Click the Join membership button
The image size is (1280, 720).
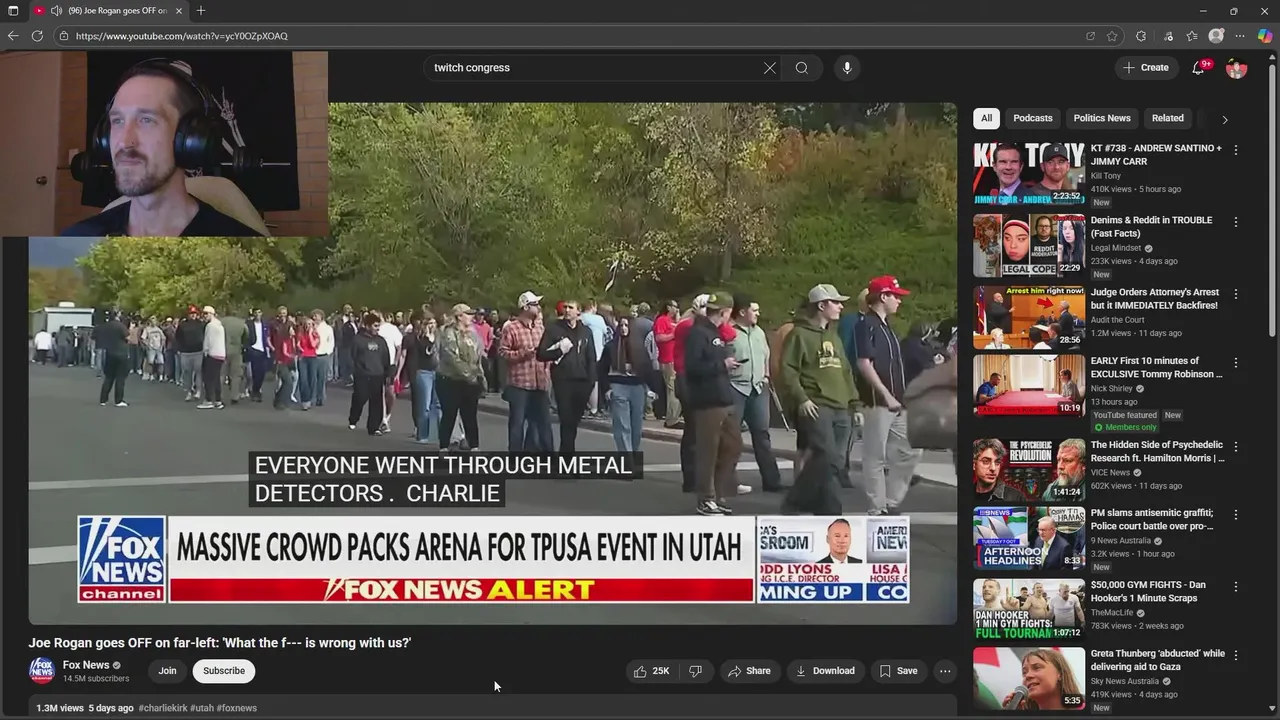click(x=167, y=671)
